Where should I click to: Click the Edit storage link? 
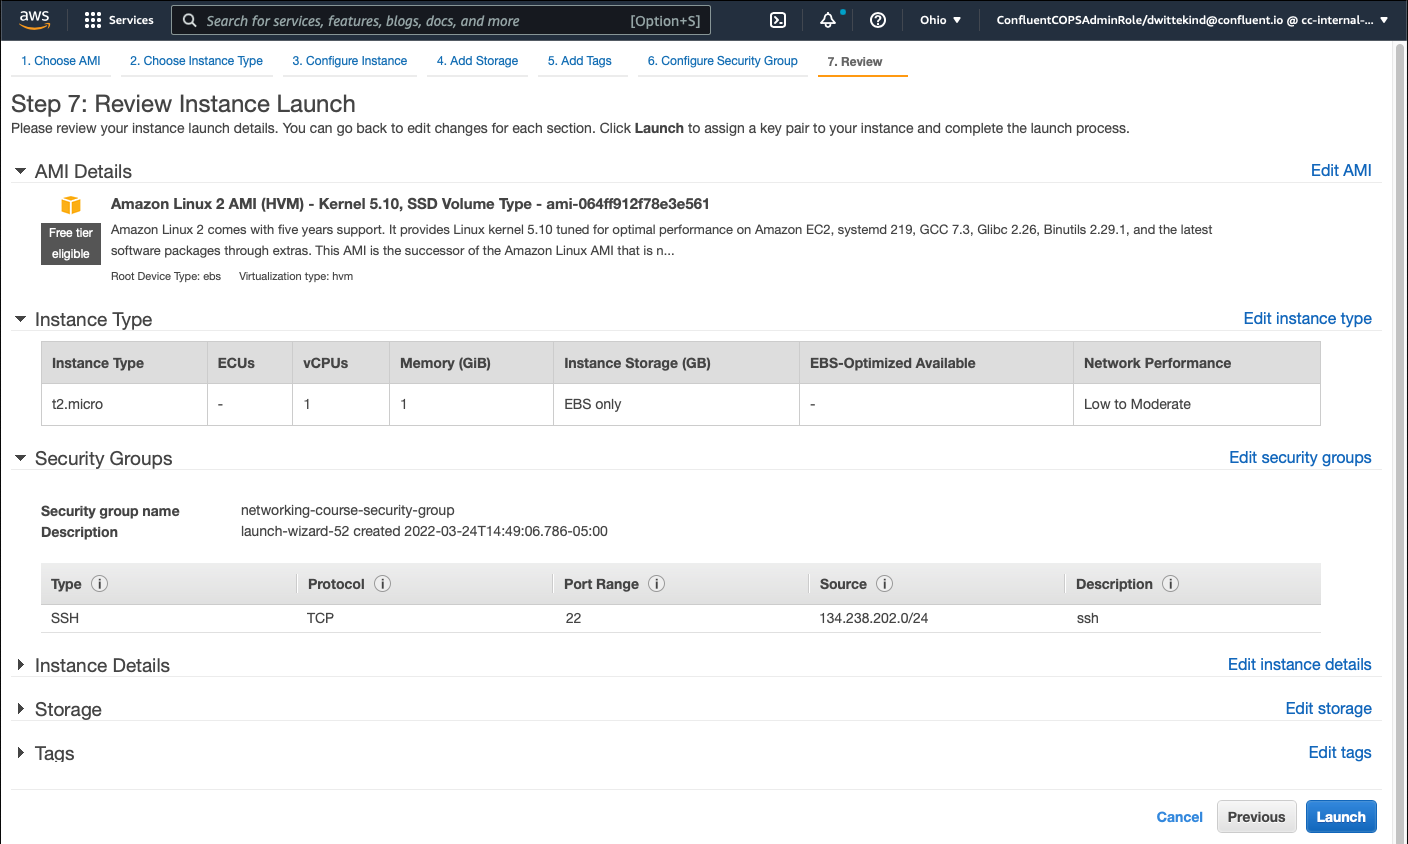point(1329,708)
